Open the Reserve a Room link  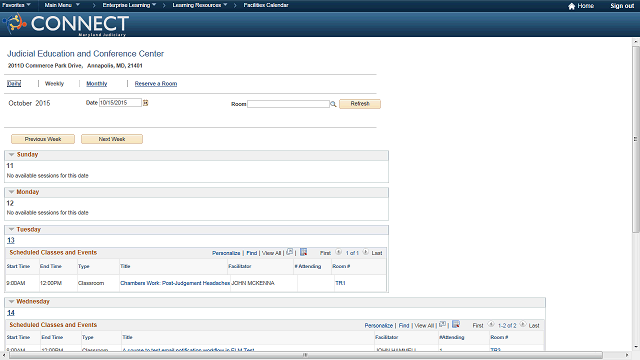[156, 84]
